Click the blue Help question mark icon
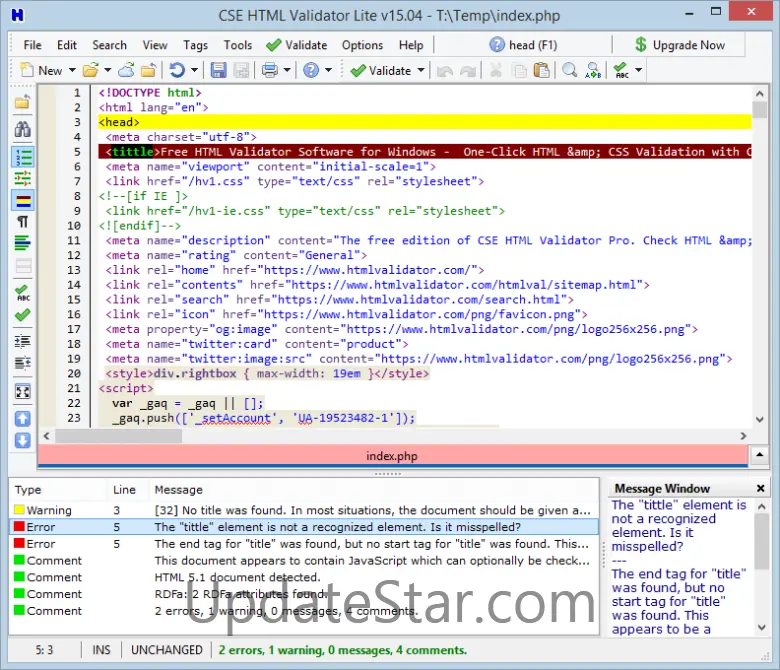 311,71
